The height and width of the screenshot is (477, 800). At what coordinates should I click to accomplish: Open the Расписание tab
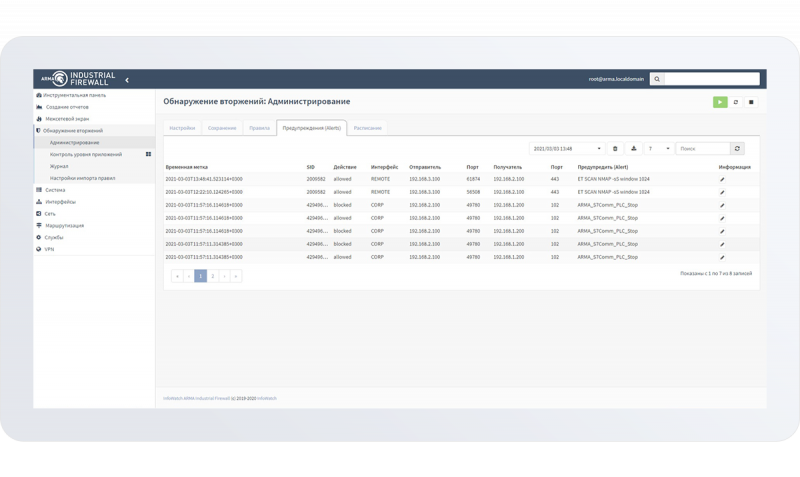(x=367, y=128)
